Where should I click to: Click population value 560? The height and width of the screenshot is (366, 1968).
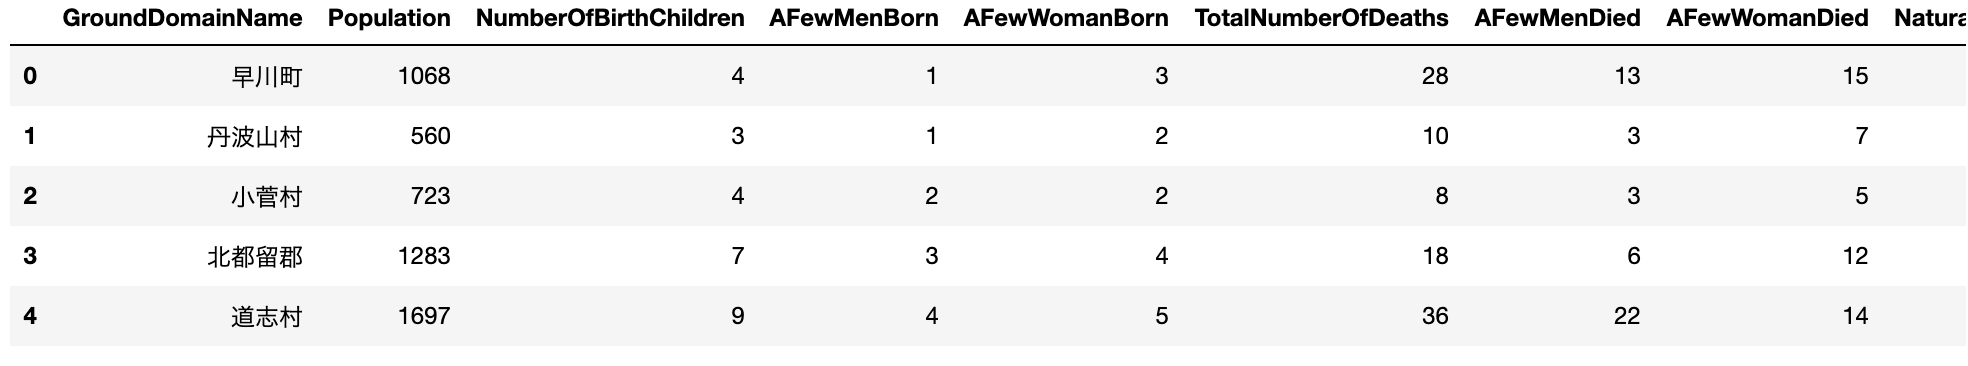(431, 136)
